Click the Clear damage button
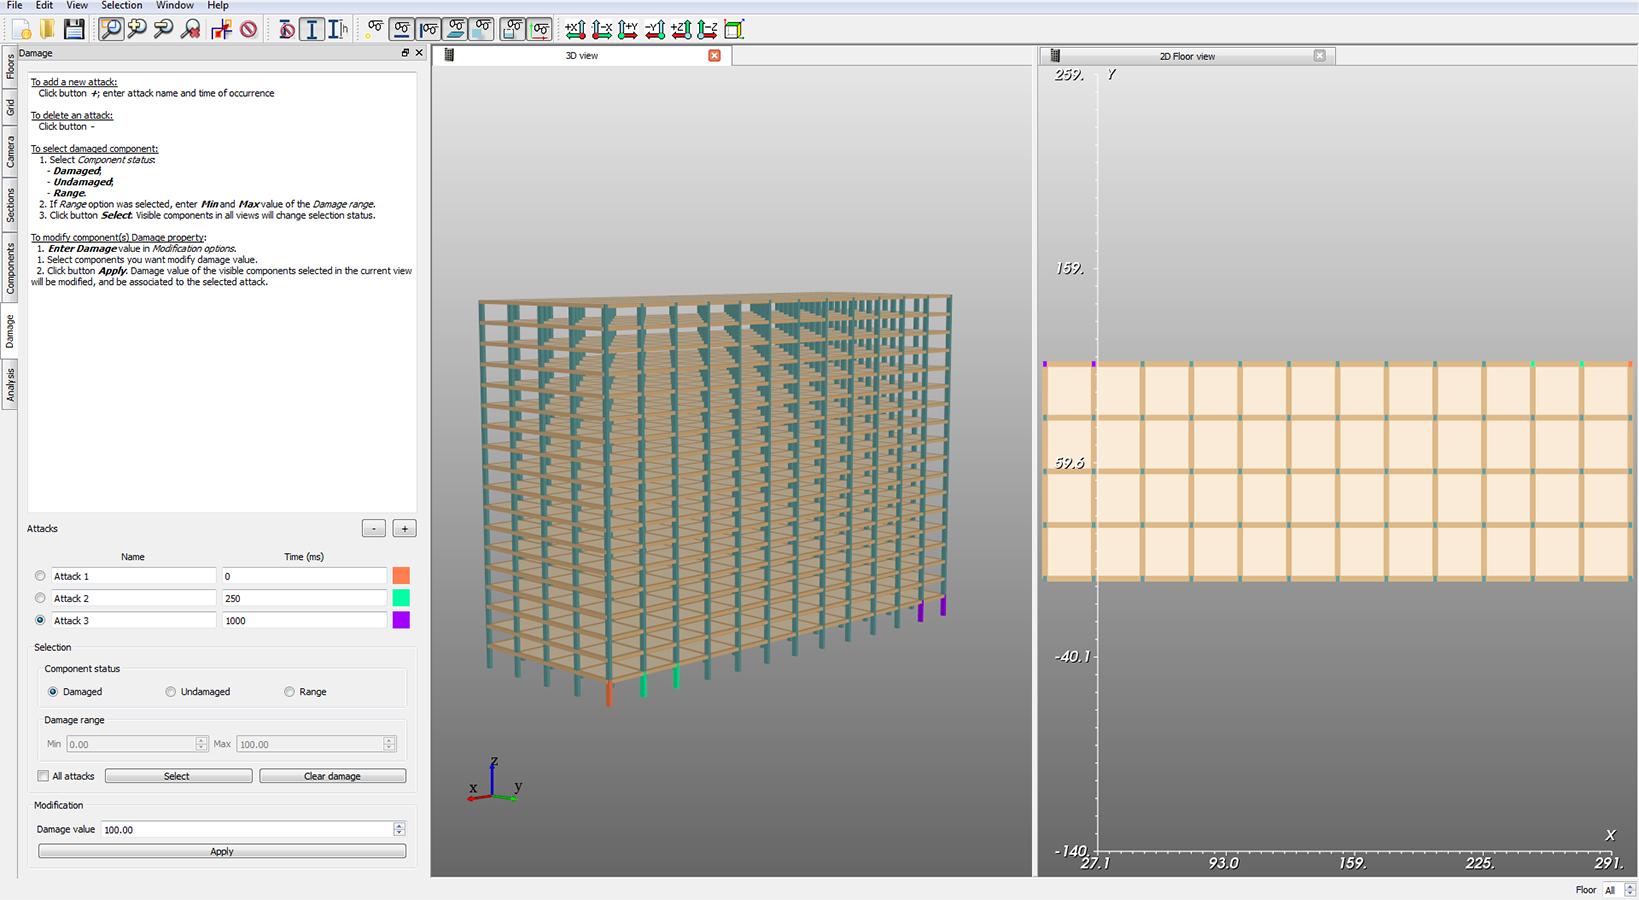1639x900 pixels. pos(333,776)
